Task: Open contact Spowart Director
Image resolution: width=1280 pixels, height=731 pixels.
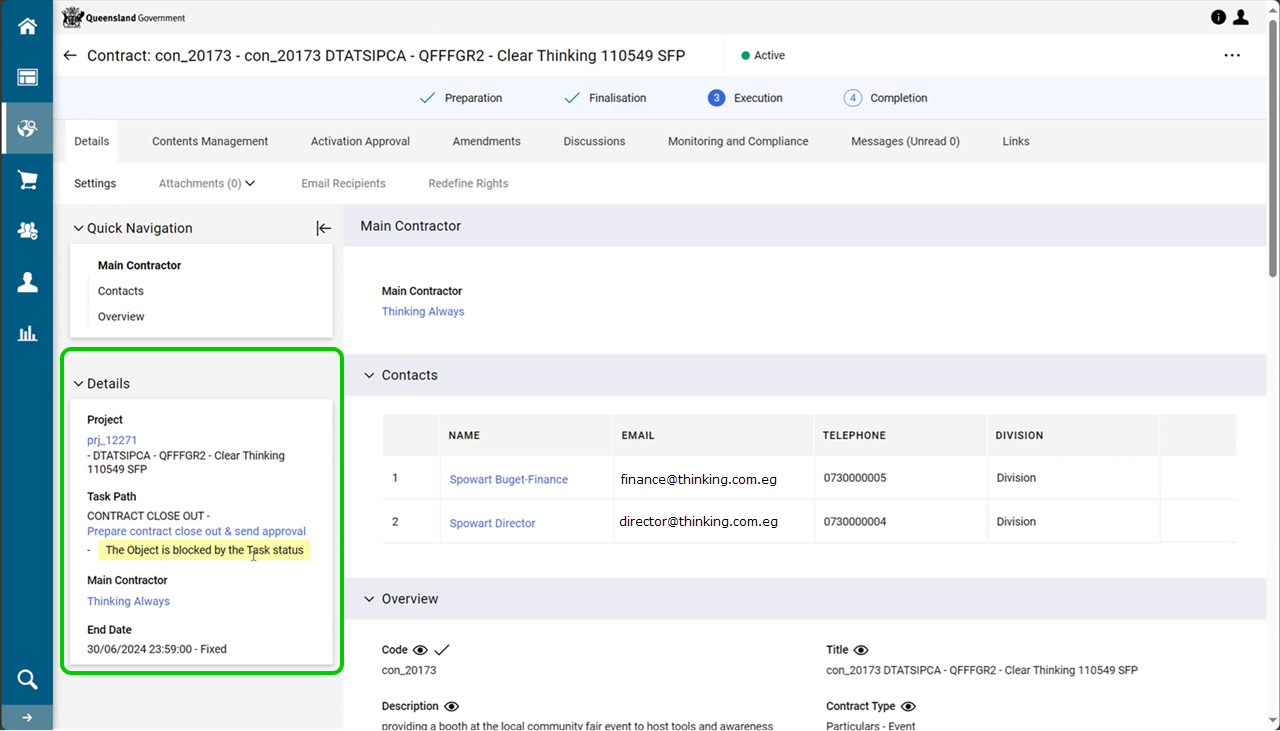Action: click(492, 523)
